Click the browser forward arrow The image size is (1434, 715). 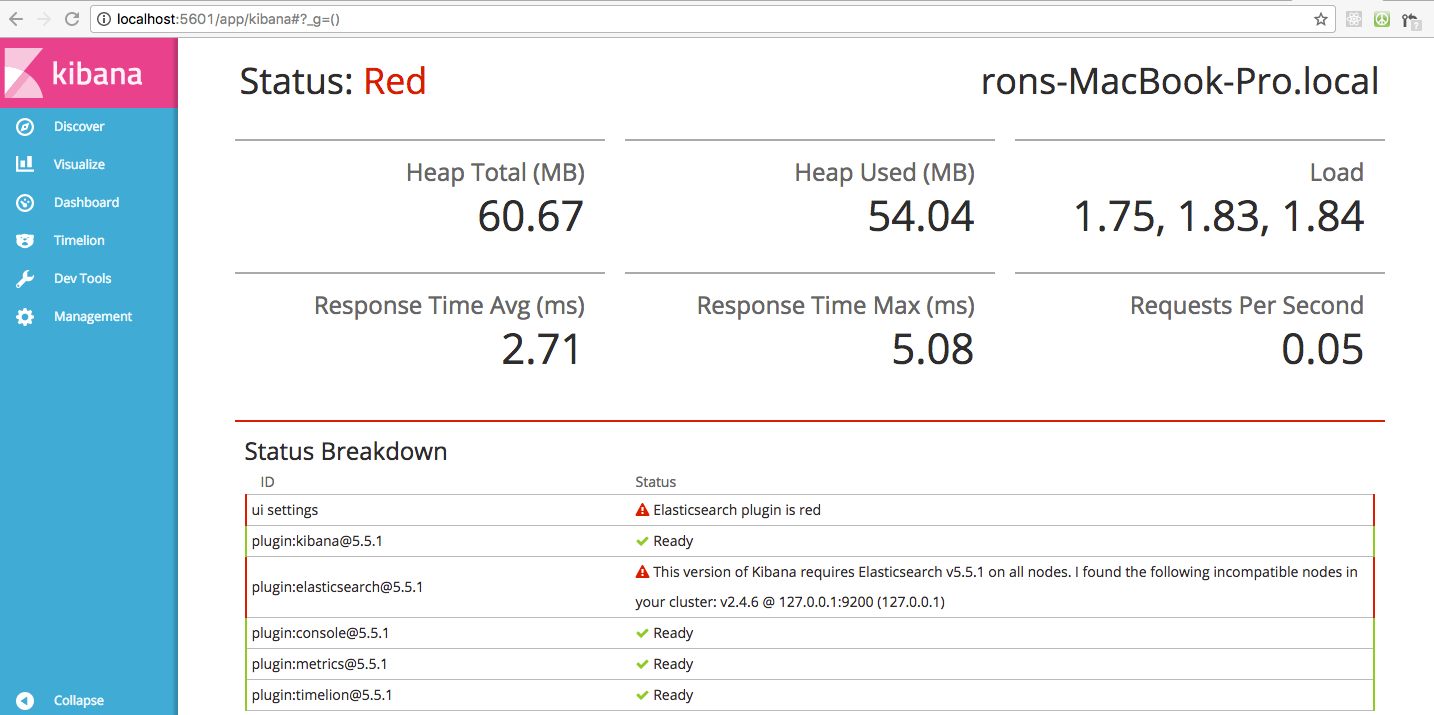pos(43,19)
